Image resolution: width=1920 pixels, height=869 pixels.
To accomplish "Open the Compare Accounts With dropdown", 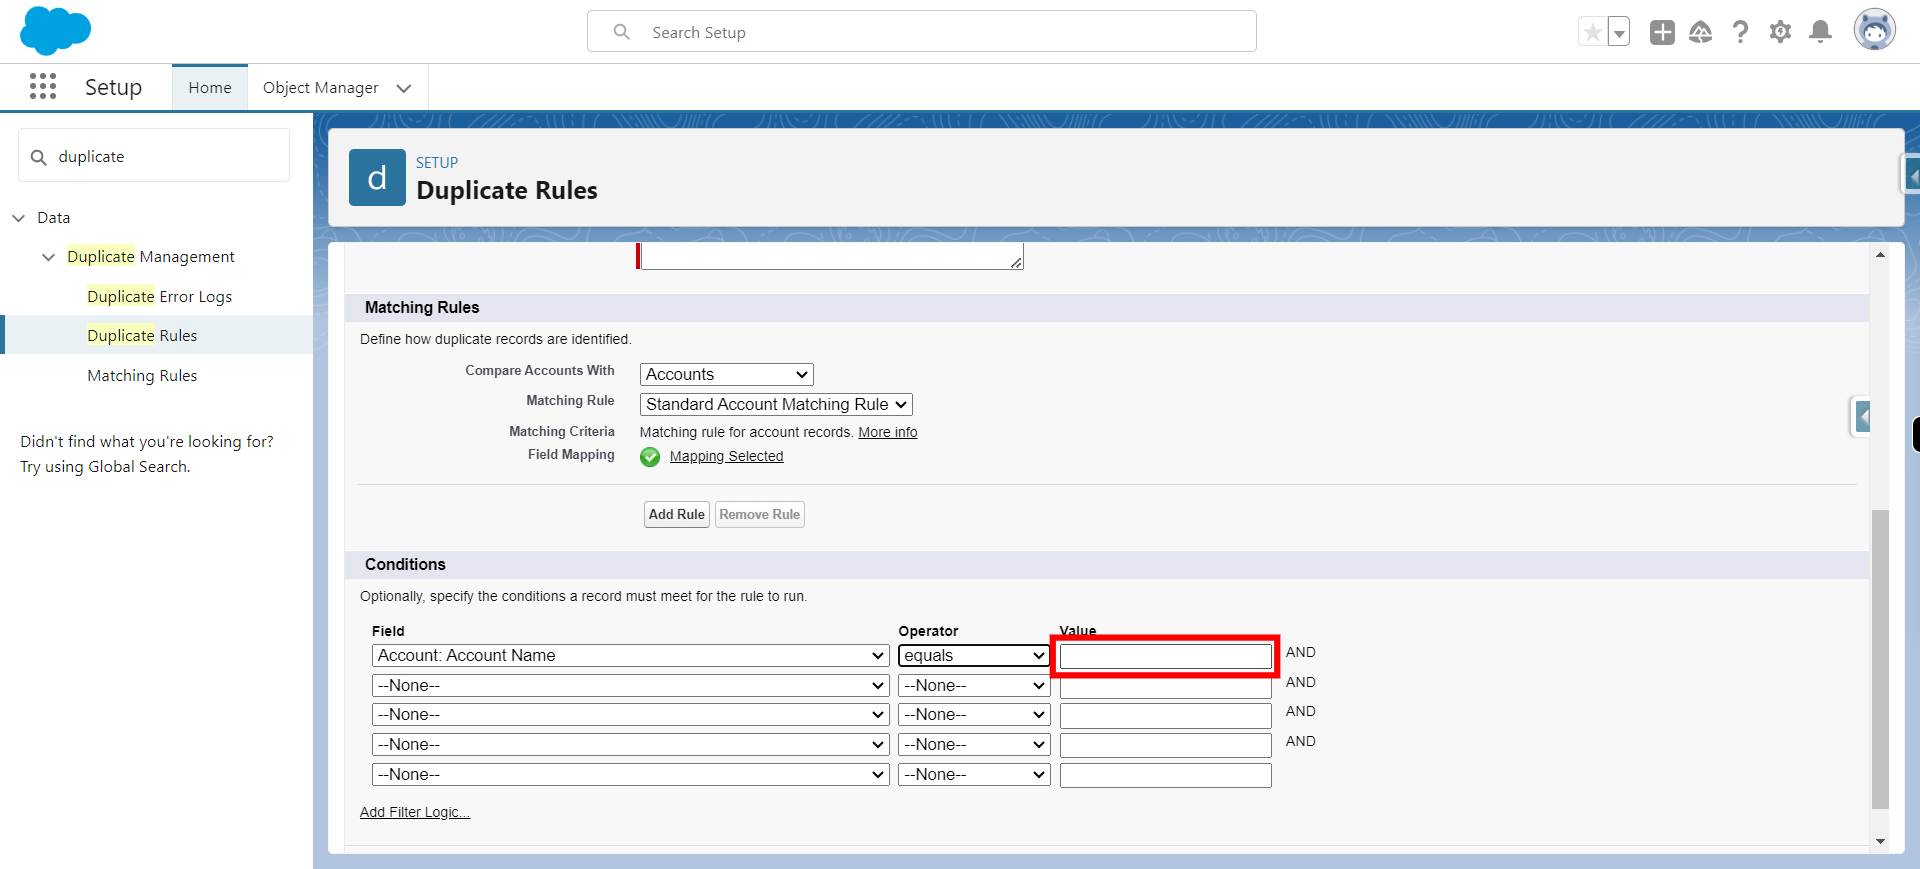I will pos(726,375).
